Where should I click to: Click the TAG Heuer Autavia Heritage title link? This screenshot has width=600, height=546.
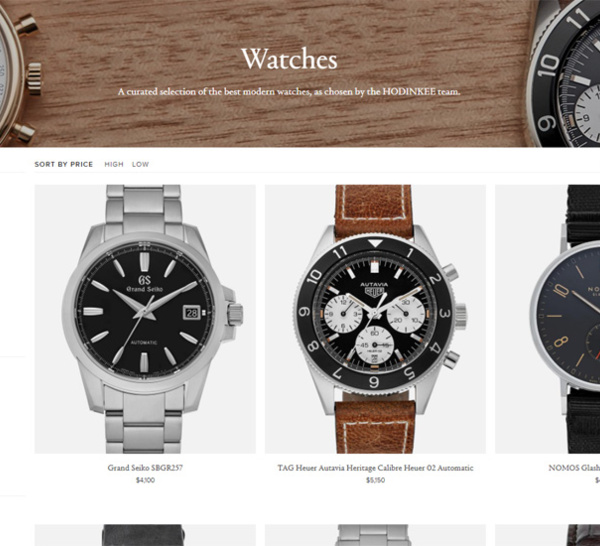pyautogui.click(x=375, y=468)
